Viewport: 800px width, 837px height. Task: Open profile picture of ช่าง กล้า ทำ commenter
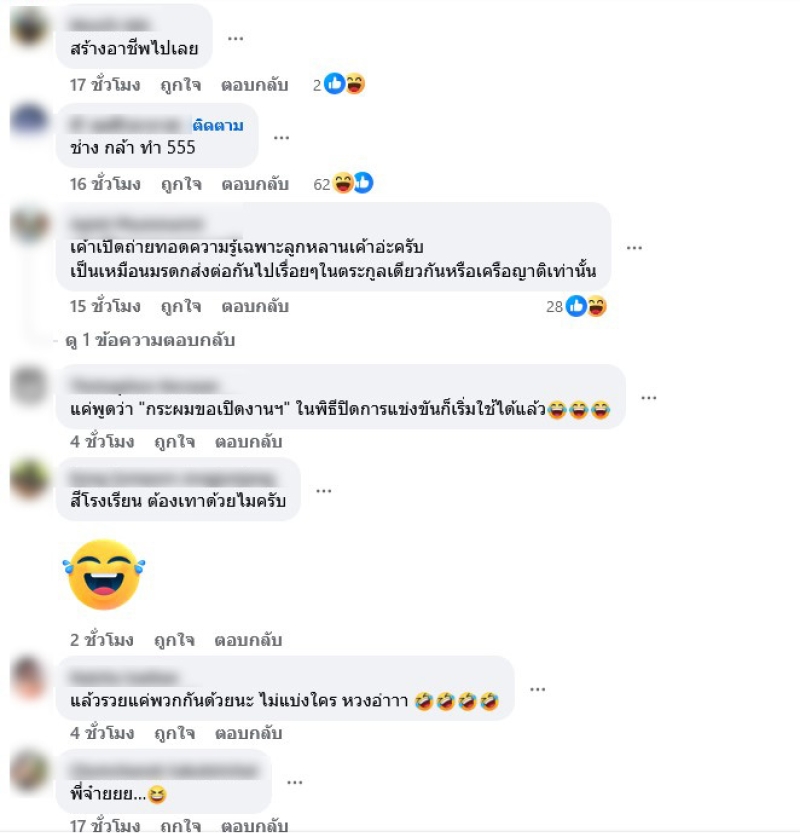click(x=29, y=120)
